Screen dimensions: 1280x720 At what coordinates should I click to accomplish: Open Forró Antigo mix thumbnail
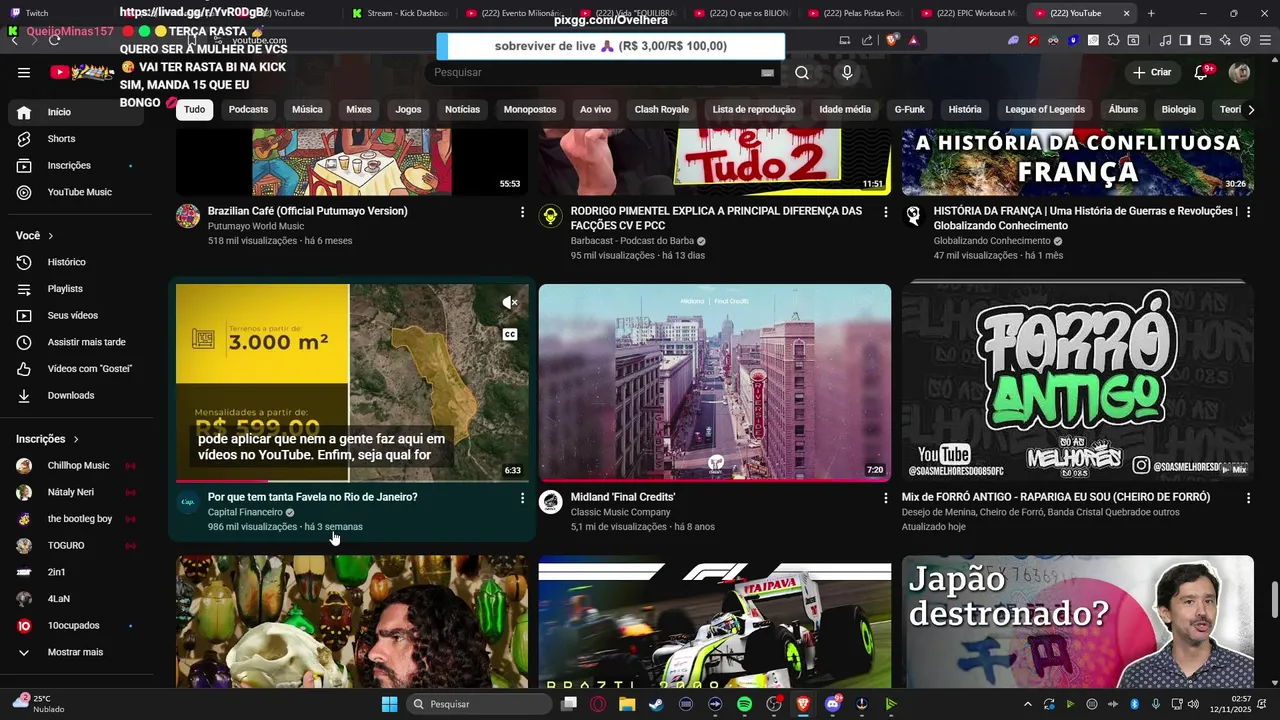coord(1078,383)
